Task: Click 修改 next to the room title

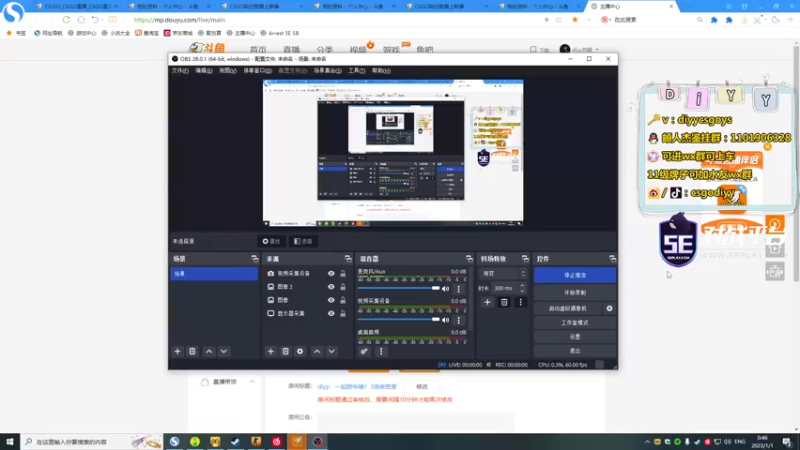Action: [422, 387]
